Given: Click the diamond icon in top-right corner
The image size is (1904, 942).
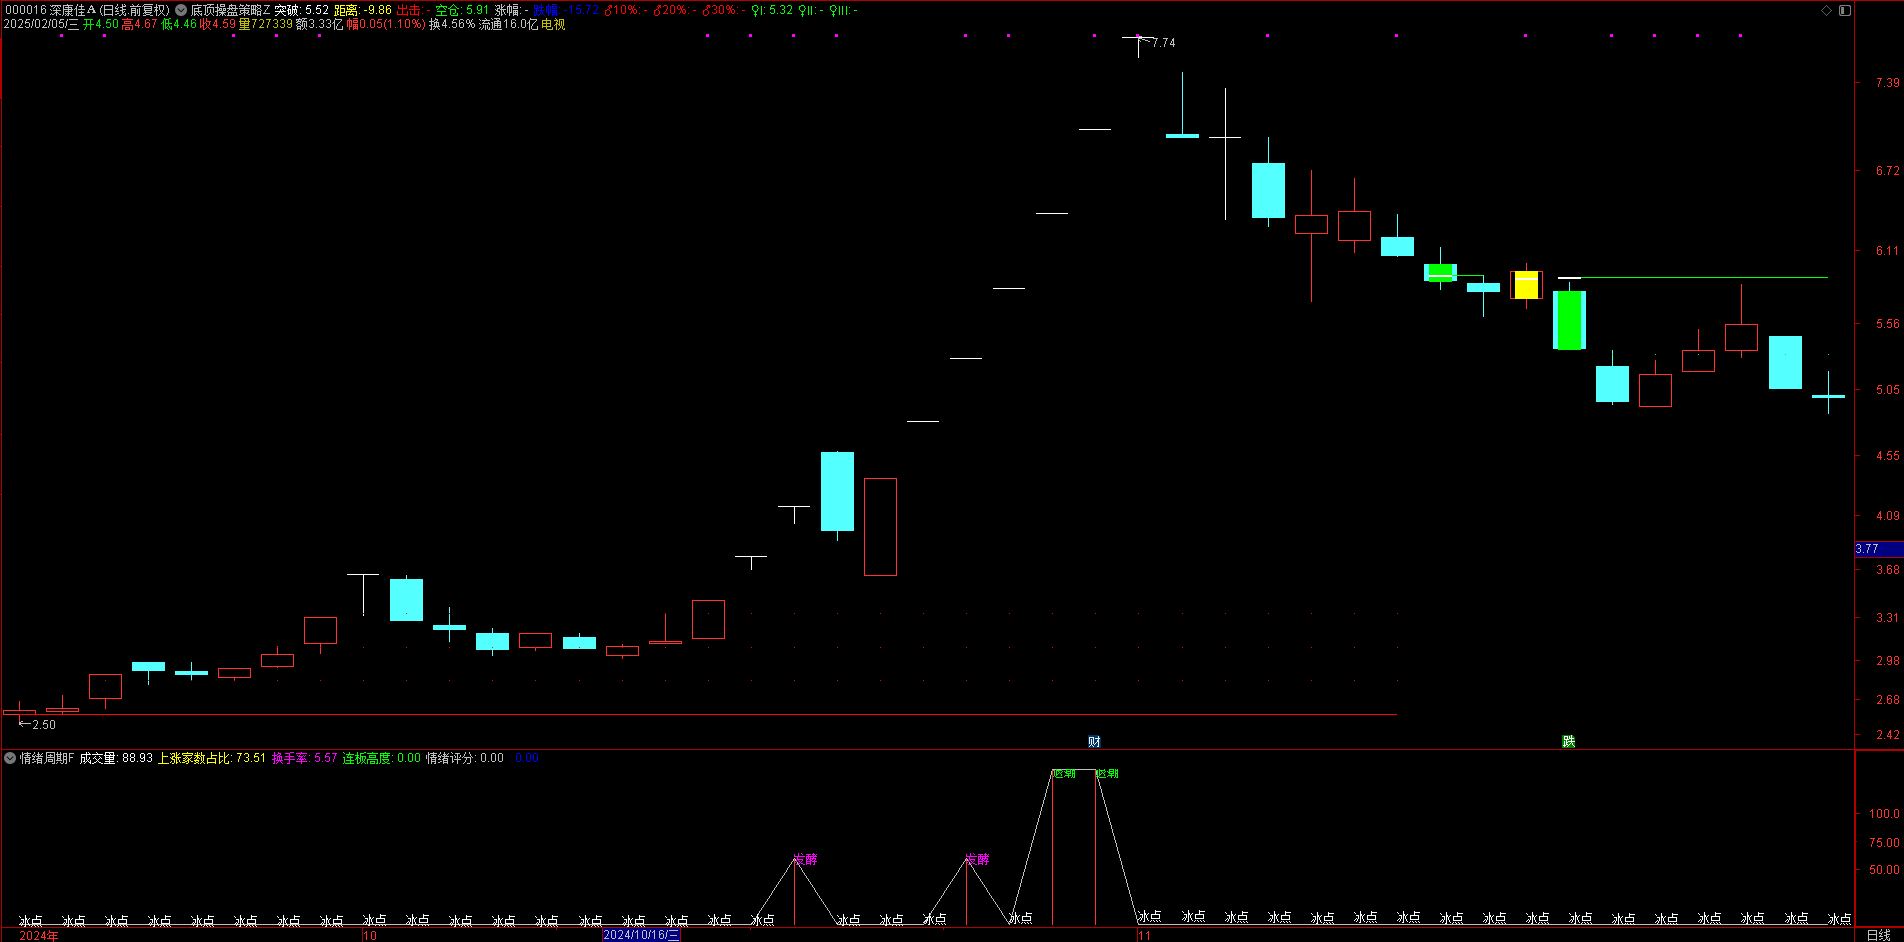Looking at the screenshot, I should [x=1826, y=10].
